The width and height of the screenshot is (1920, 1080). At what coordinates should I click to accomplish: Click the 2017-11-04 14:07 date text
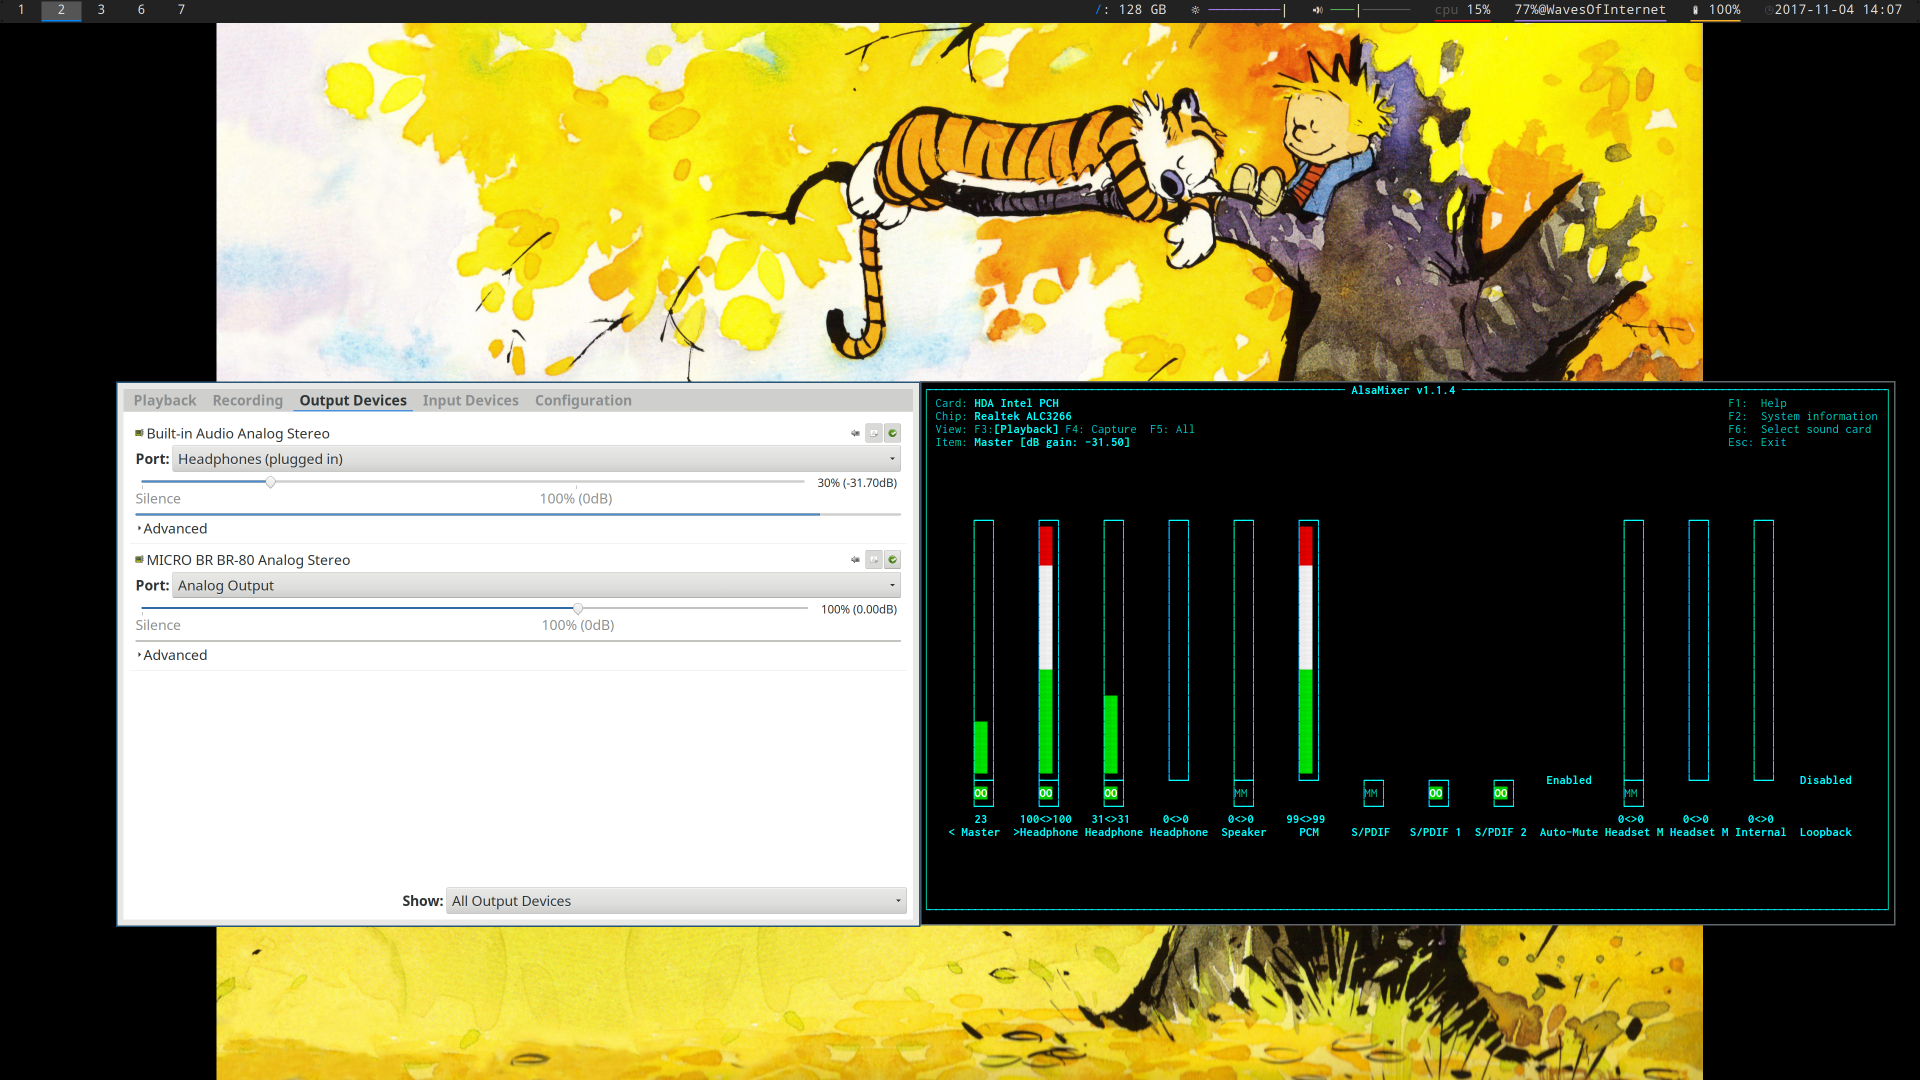click(1838, 10)
